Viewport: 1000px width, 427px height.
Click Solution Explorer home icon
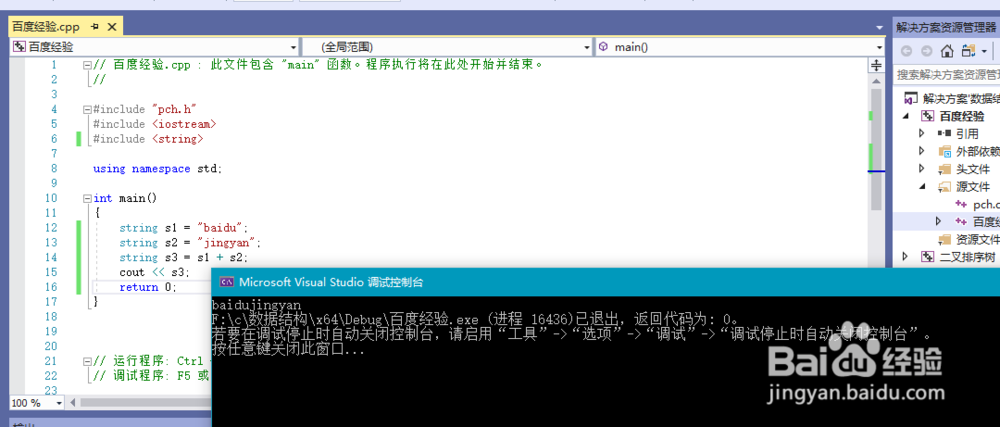947,51
